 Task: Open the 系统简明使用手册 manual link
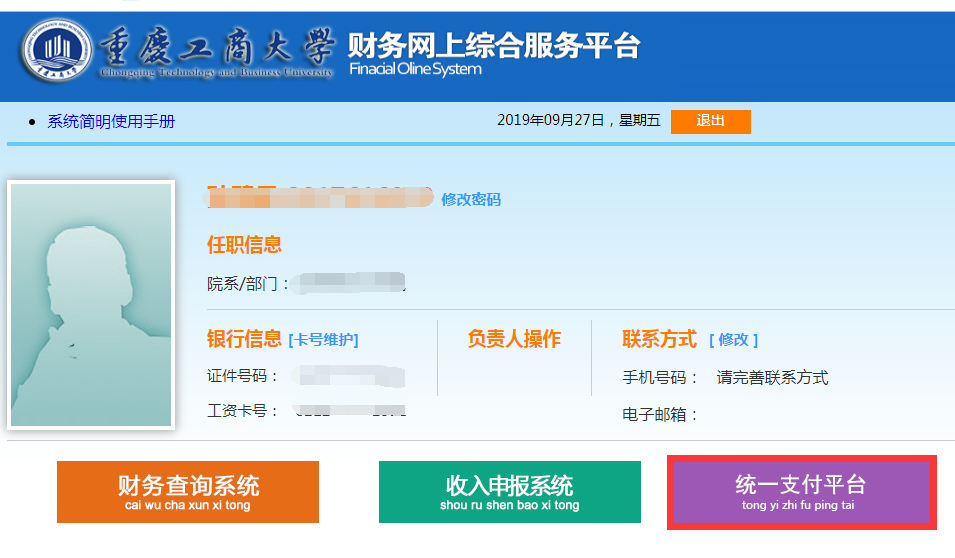click(111, 121)
